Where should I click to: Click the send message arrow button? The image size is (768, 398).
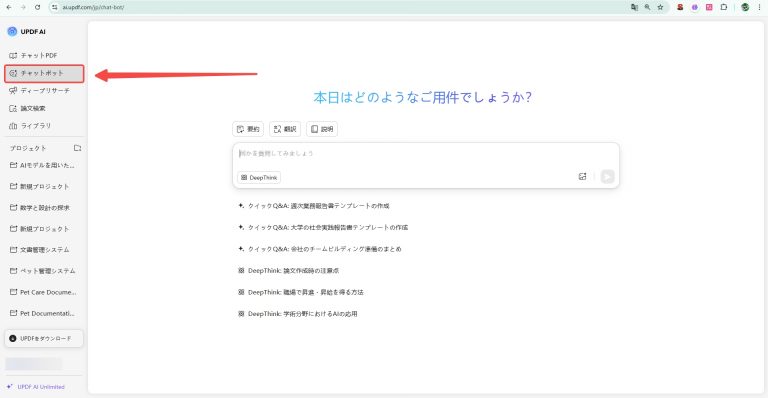coord(607,176)
